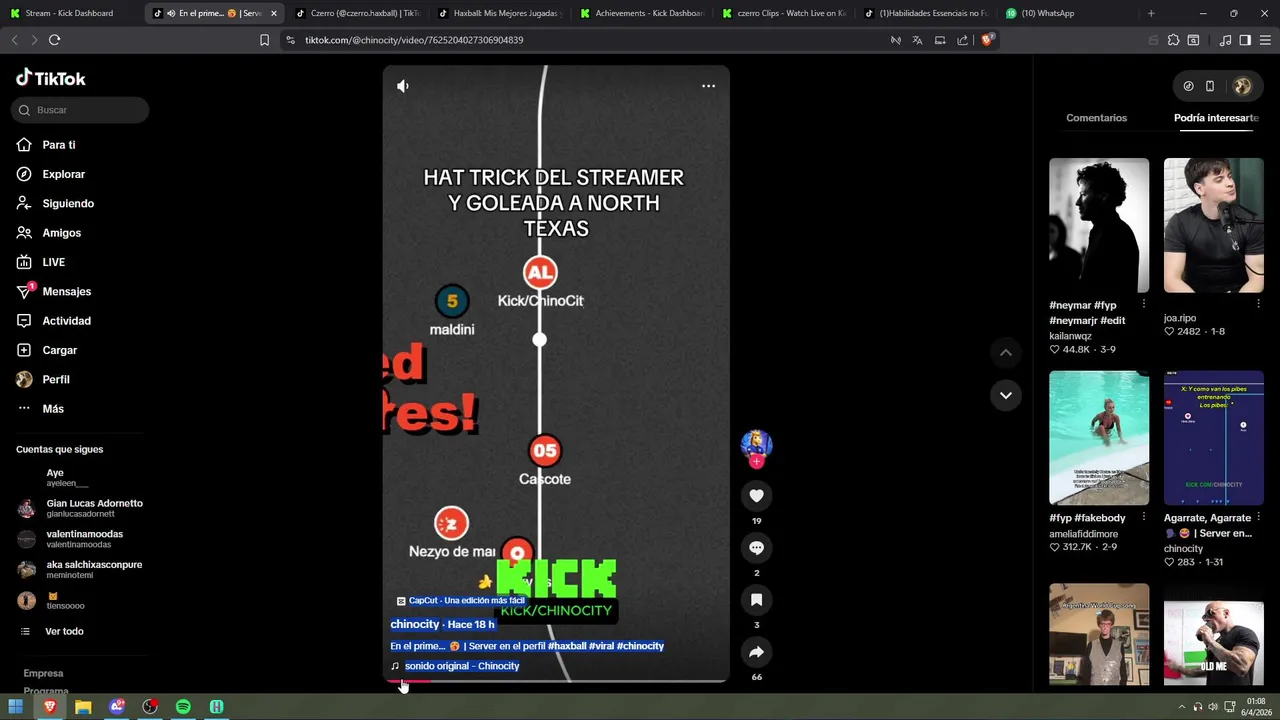Go to previous video with up chevron
This screenshot has height=720, width=1280.
click(1006, 353)
